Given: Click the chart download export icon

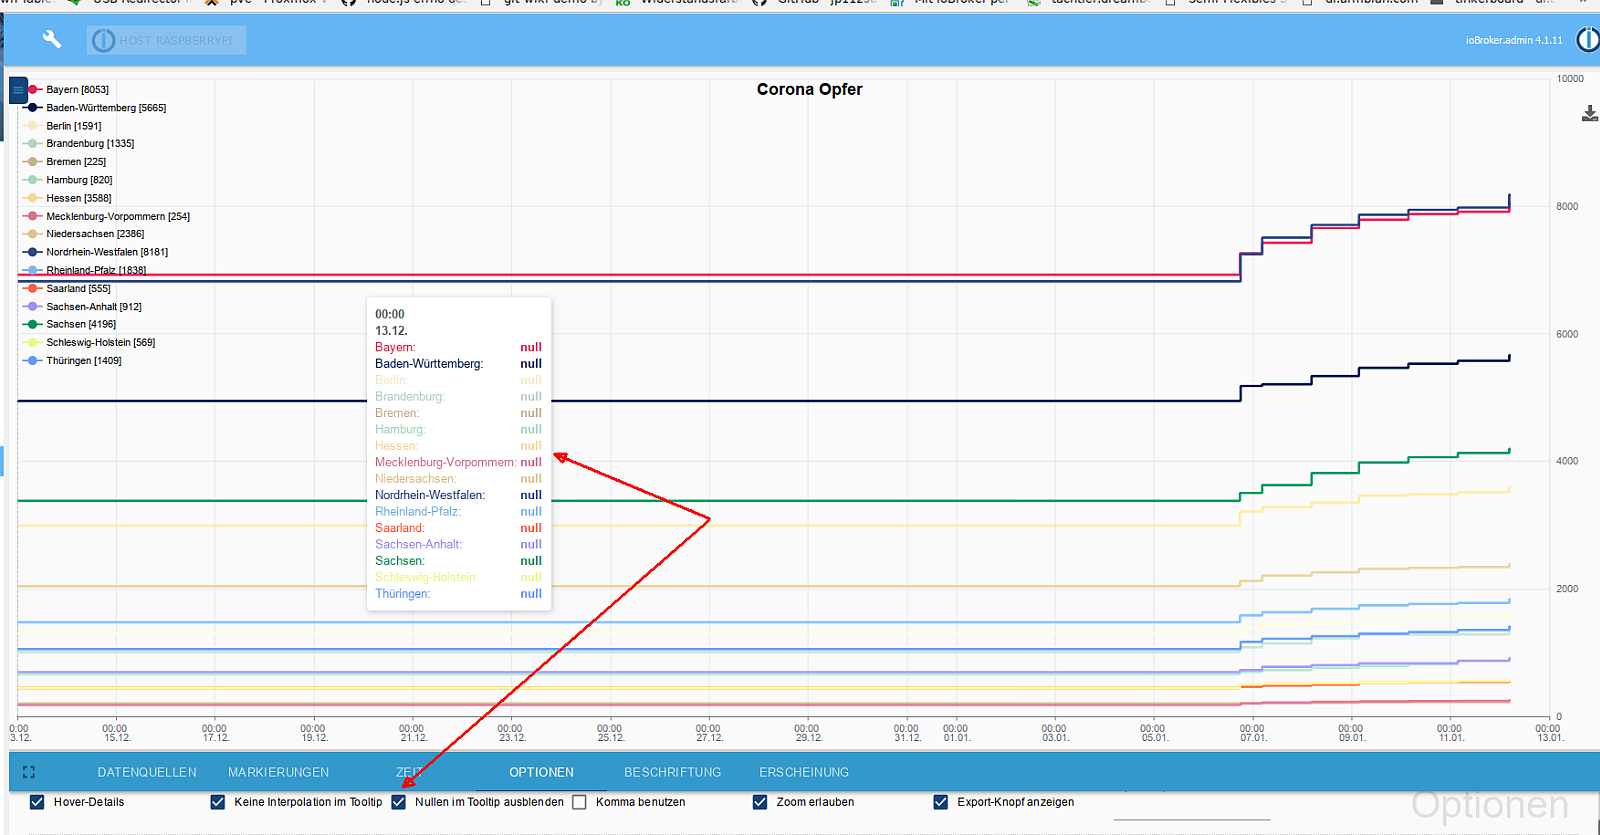Looking at the screenshot, I should (1589, 114).
